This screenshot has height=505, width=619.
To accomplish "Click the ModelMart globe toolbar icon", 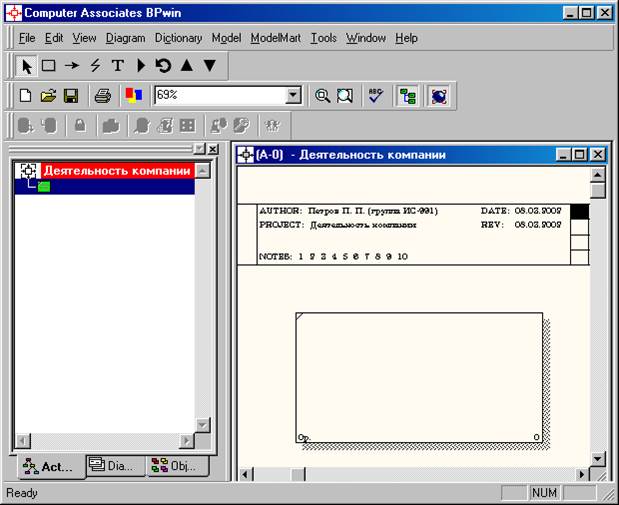I will 439,96.
